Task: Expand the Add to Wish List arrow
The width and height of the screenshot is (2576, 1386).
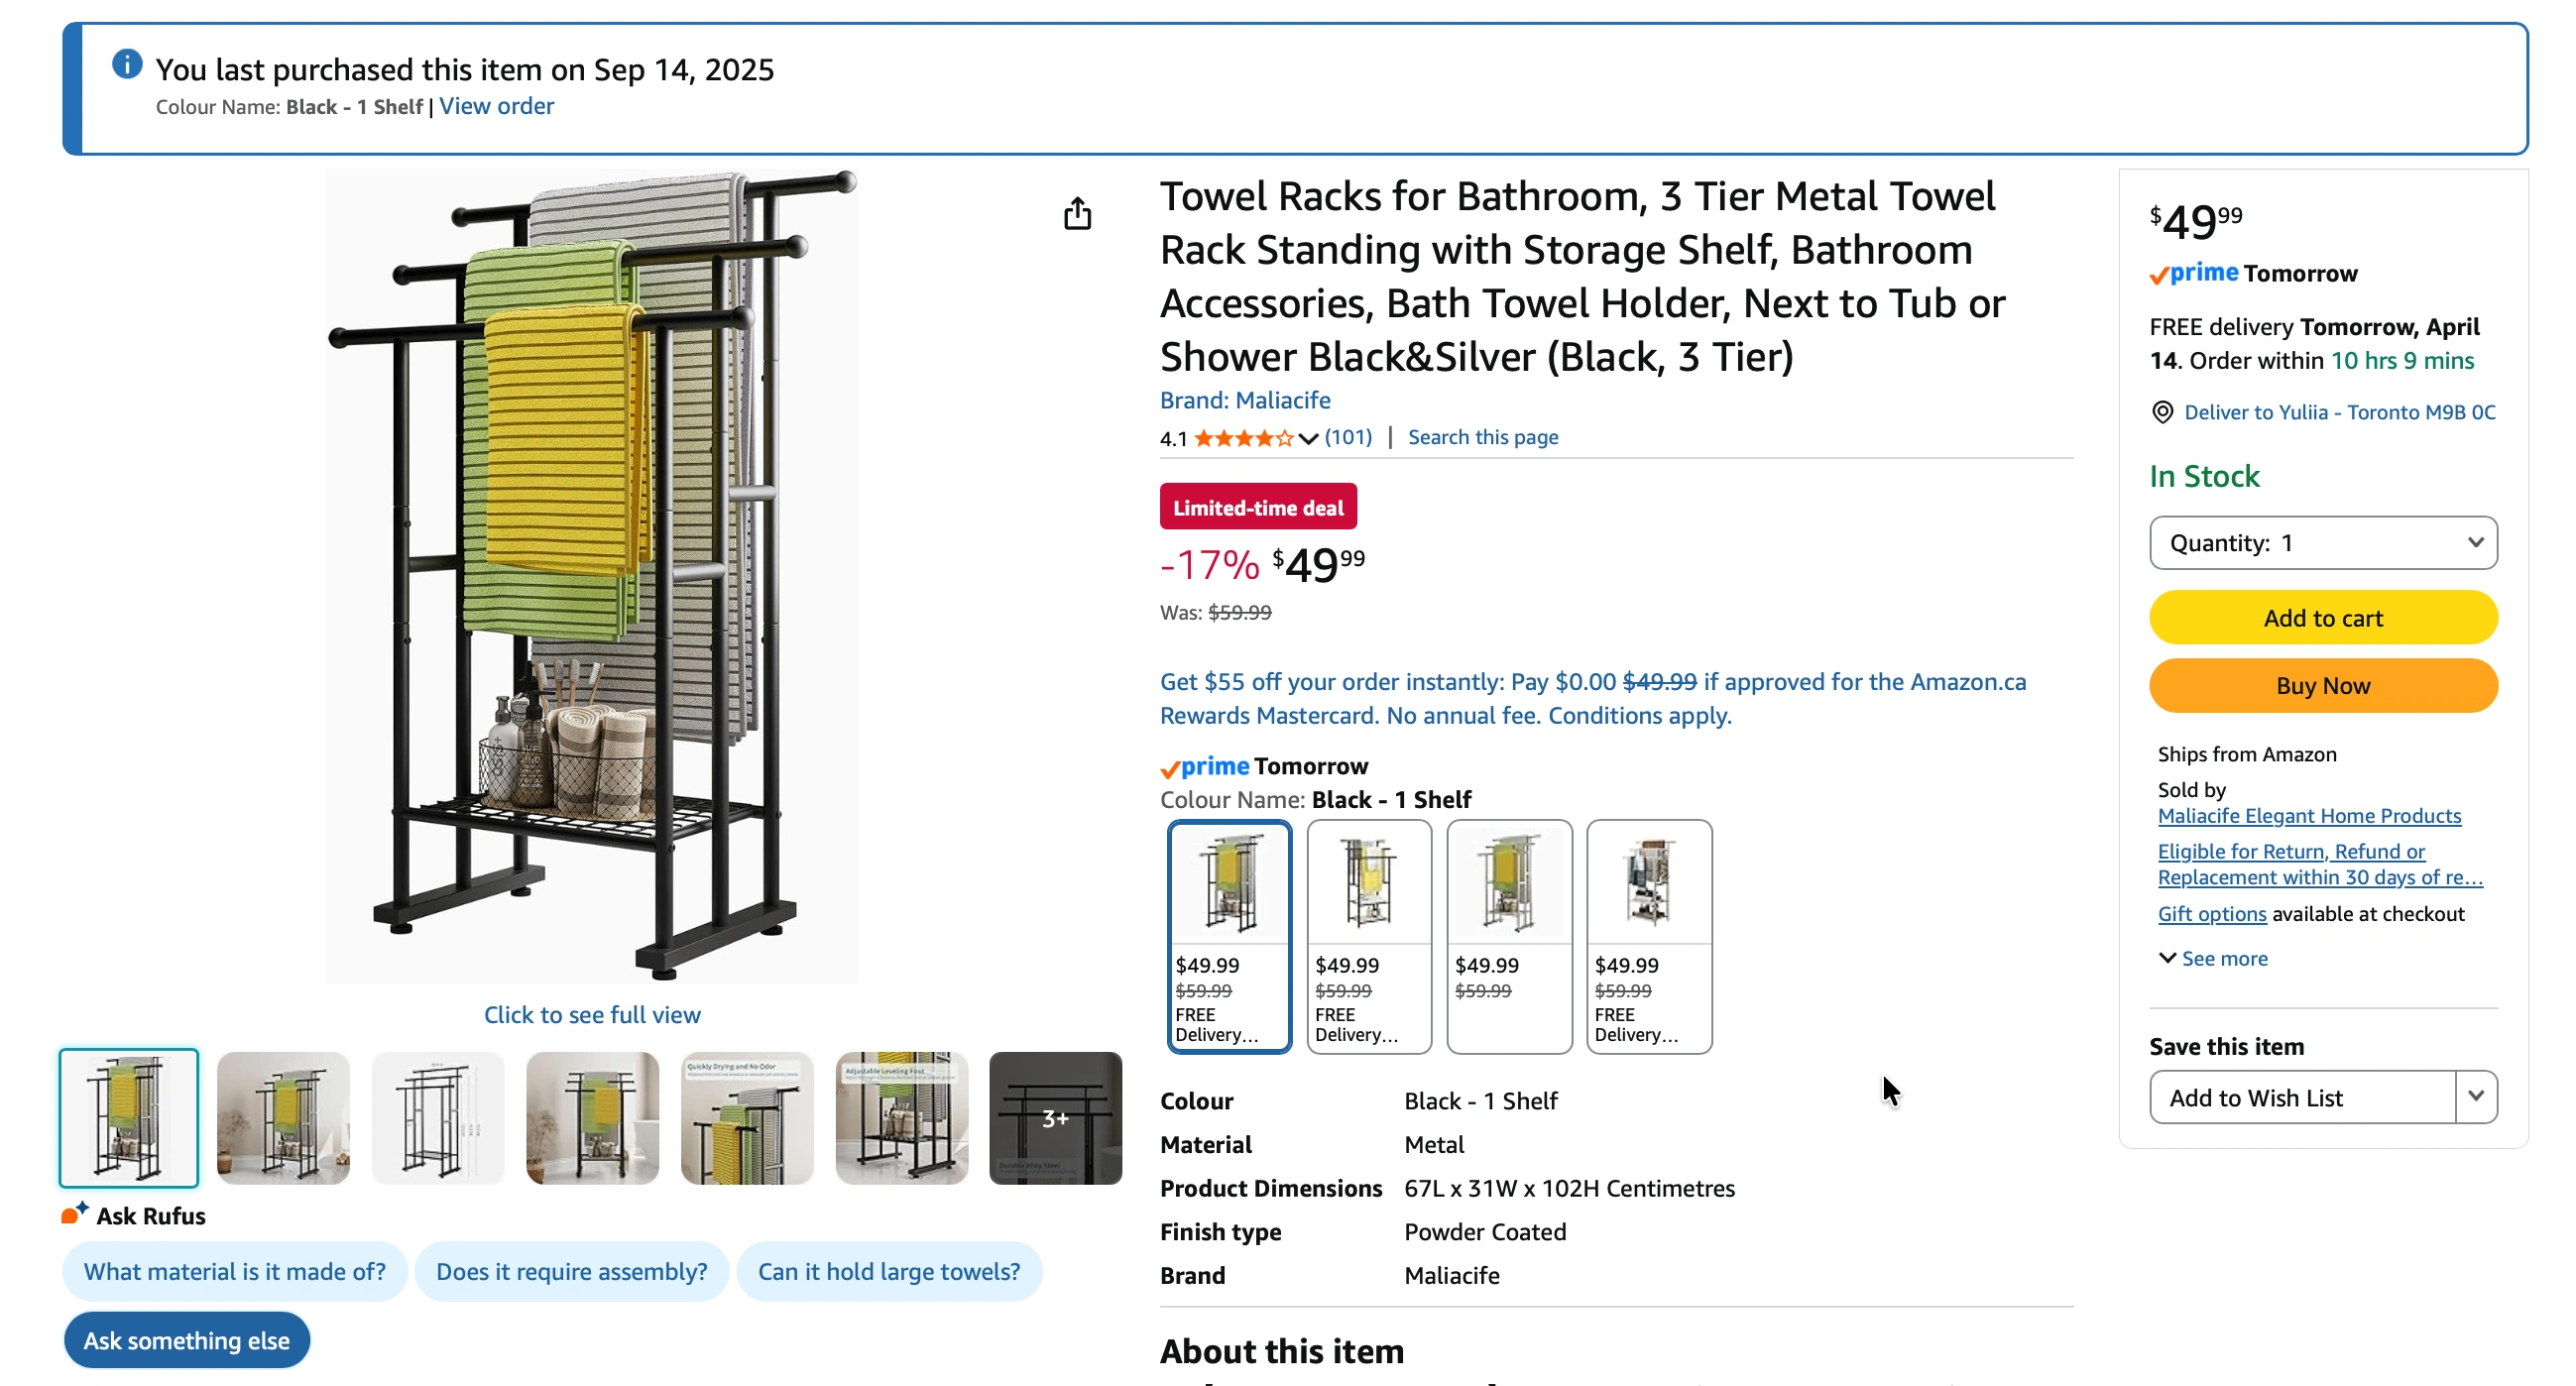Action: tap(2475, 1097)
